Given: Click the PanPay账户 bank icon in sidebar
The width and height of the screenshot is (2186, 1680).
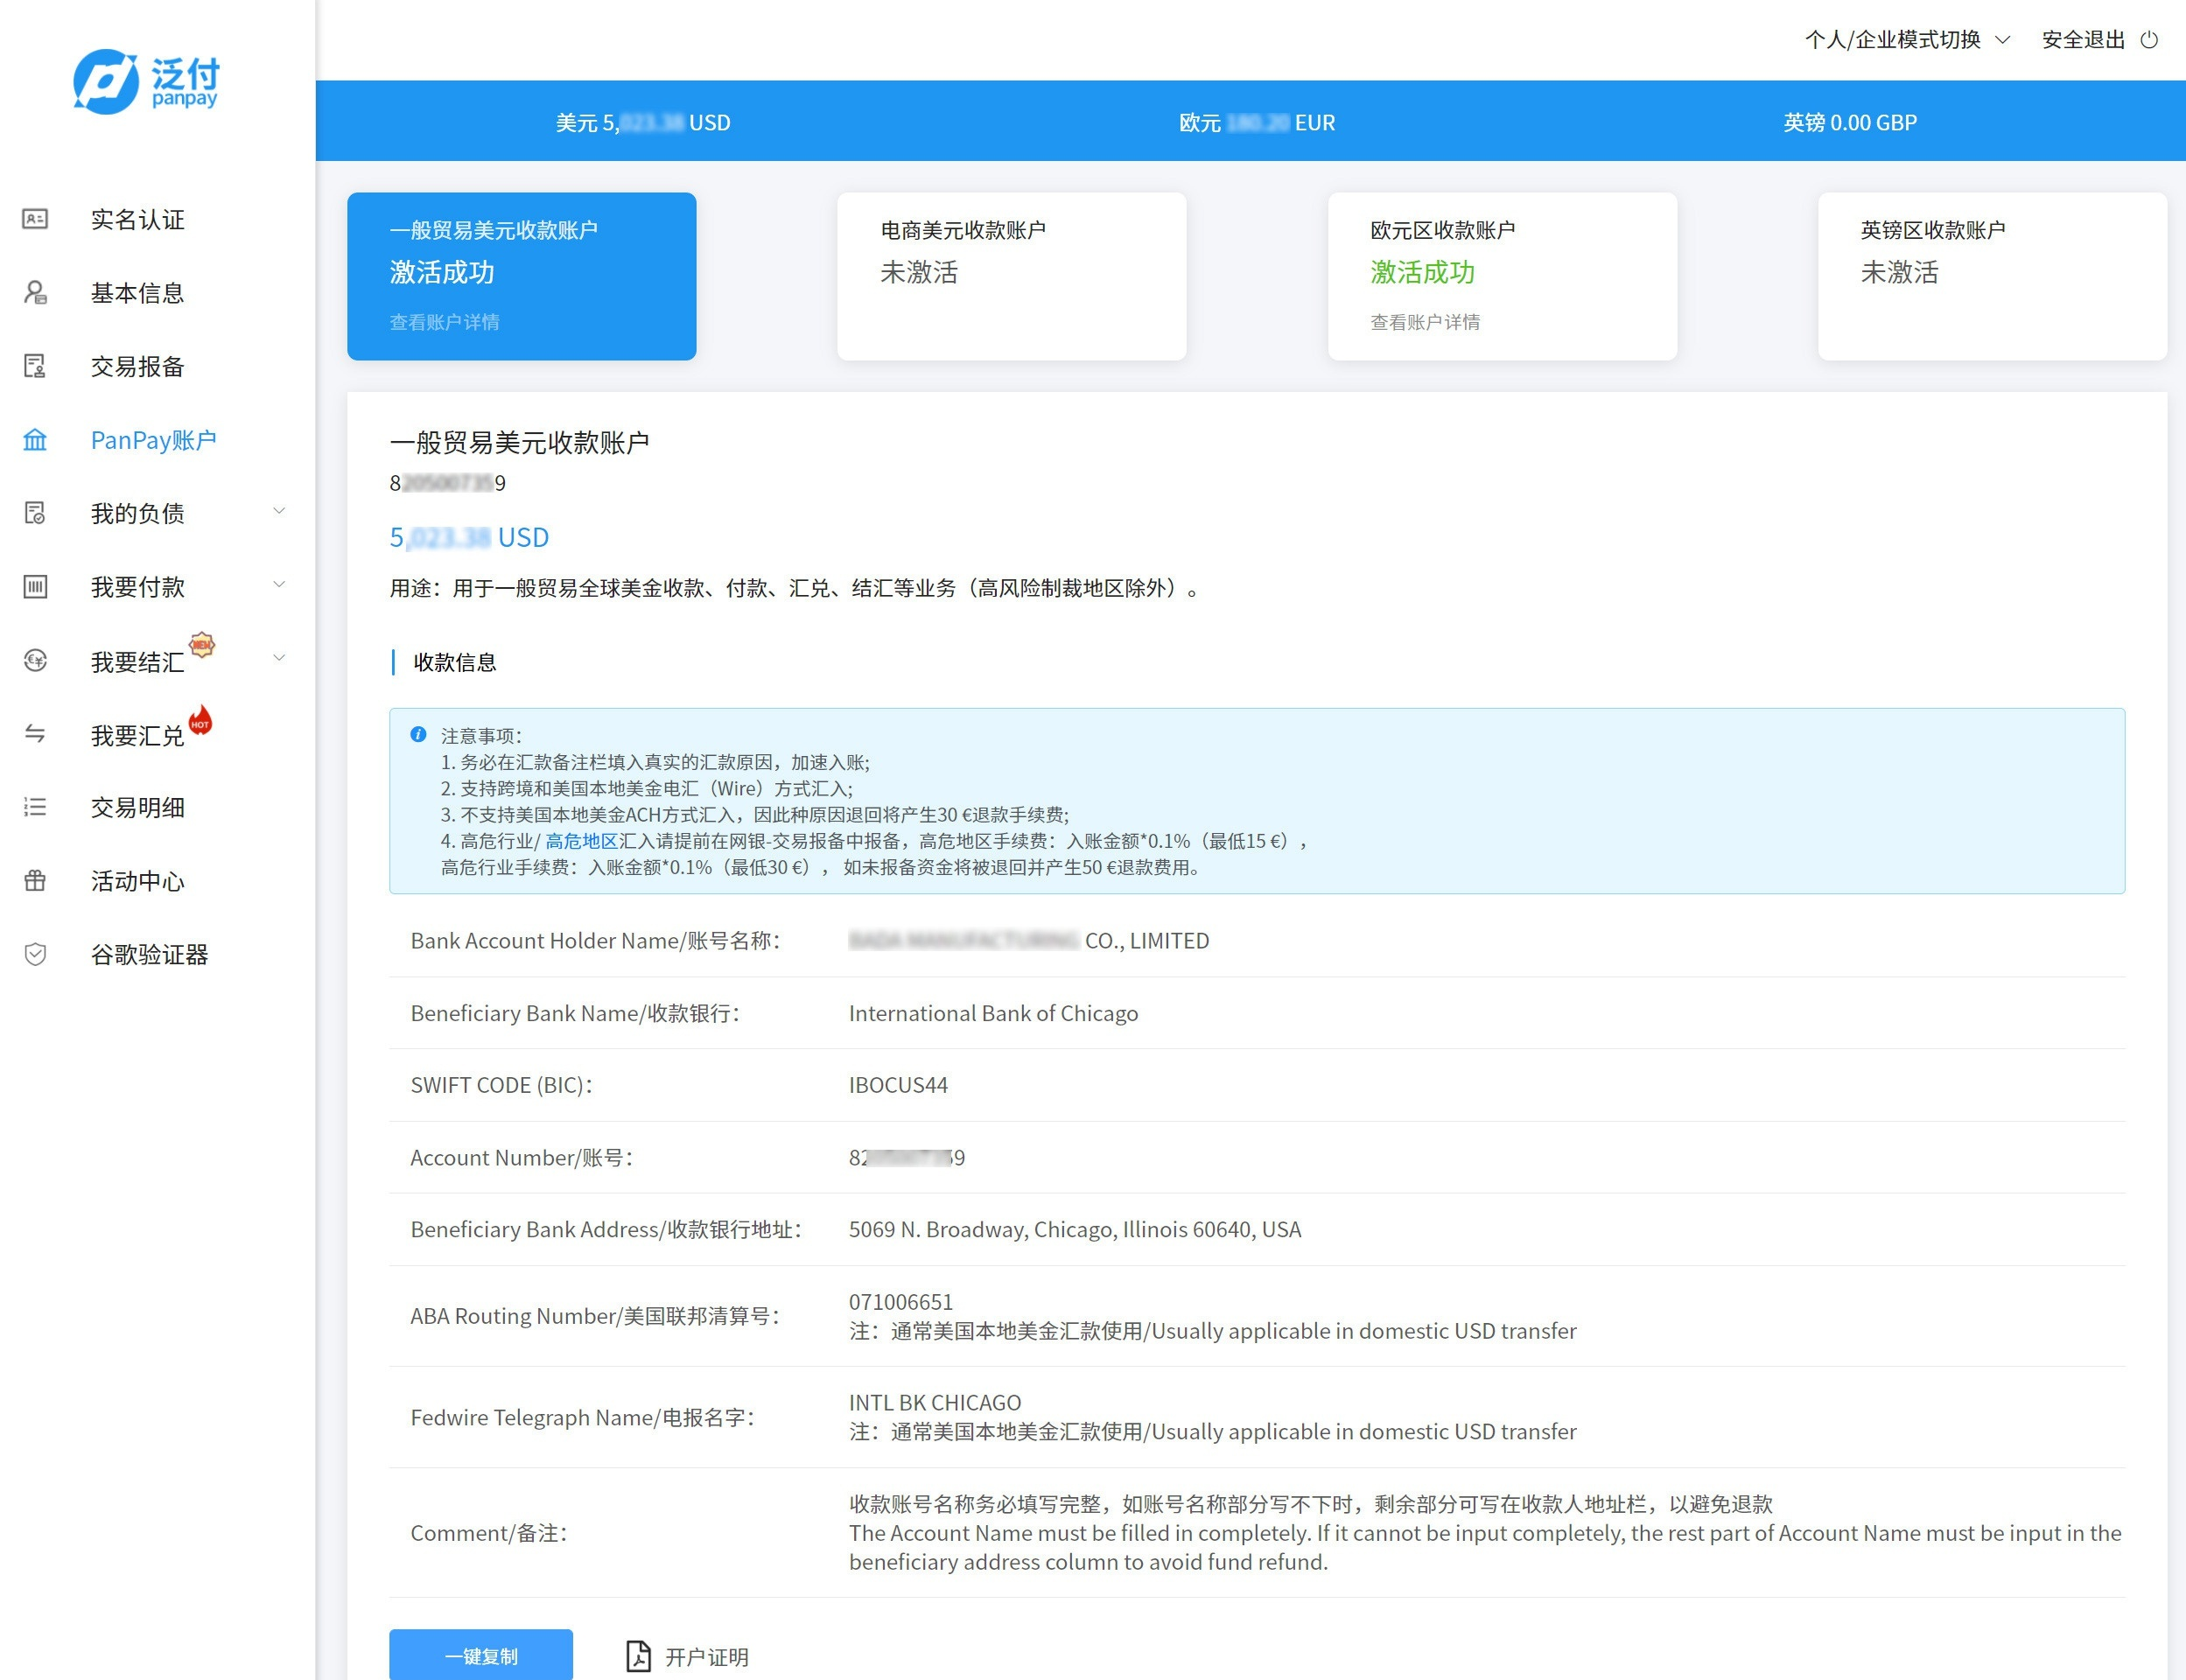Looking at the screenshot, I should click(x=35, y=440).
